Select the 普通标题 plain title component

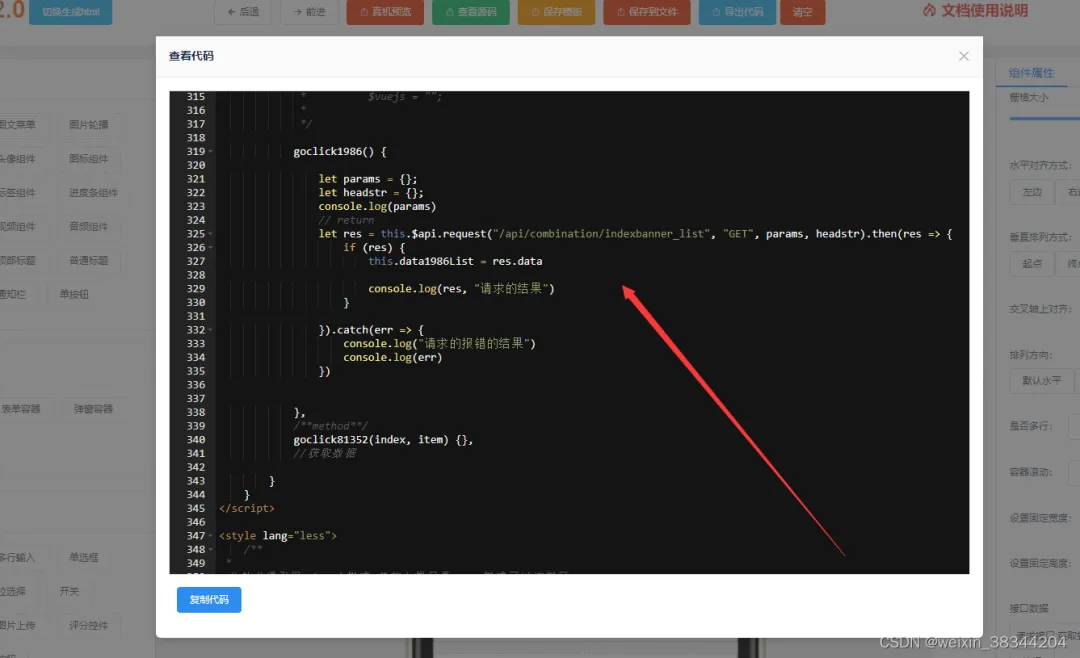[x=89, y=260]
